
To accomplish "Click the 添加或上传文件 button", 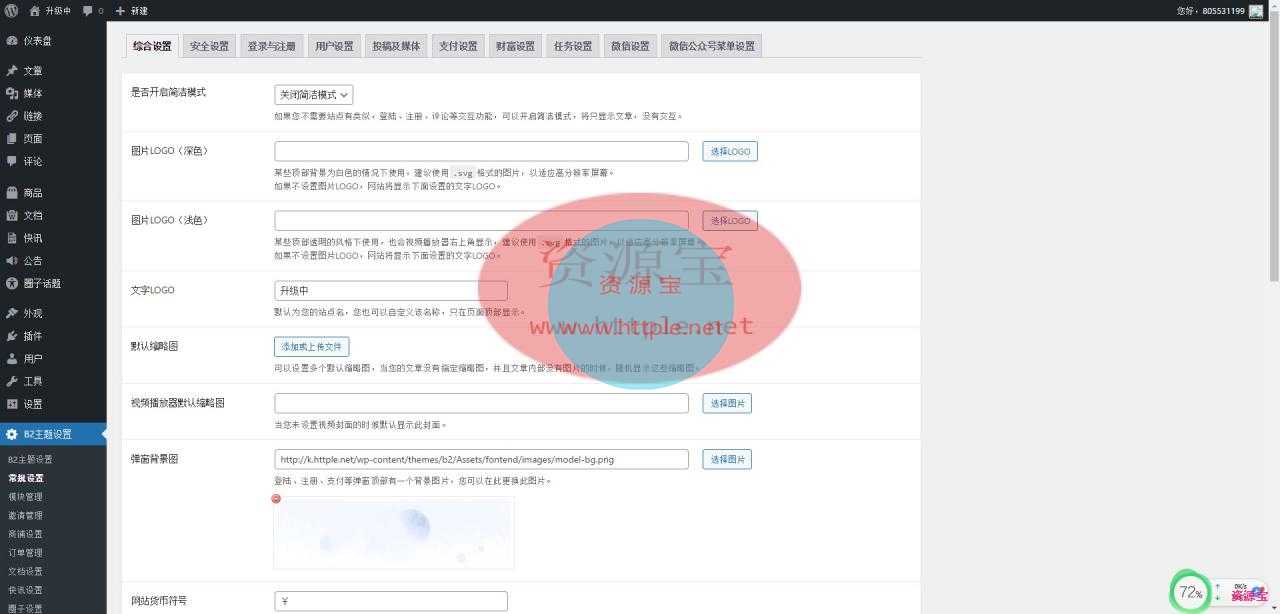I will point(312,347).
